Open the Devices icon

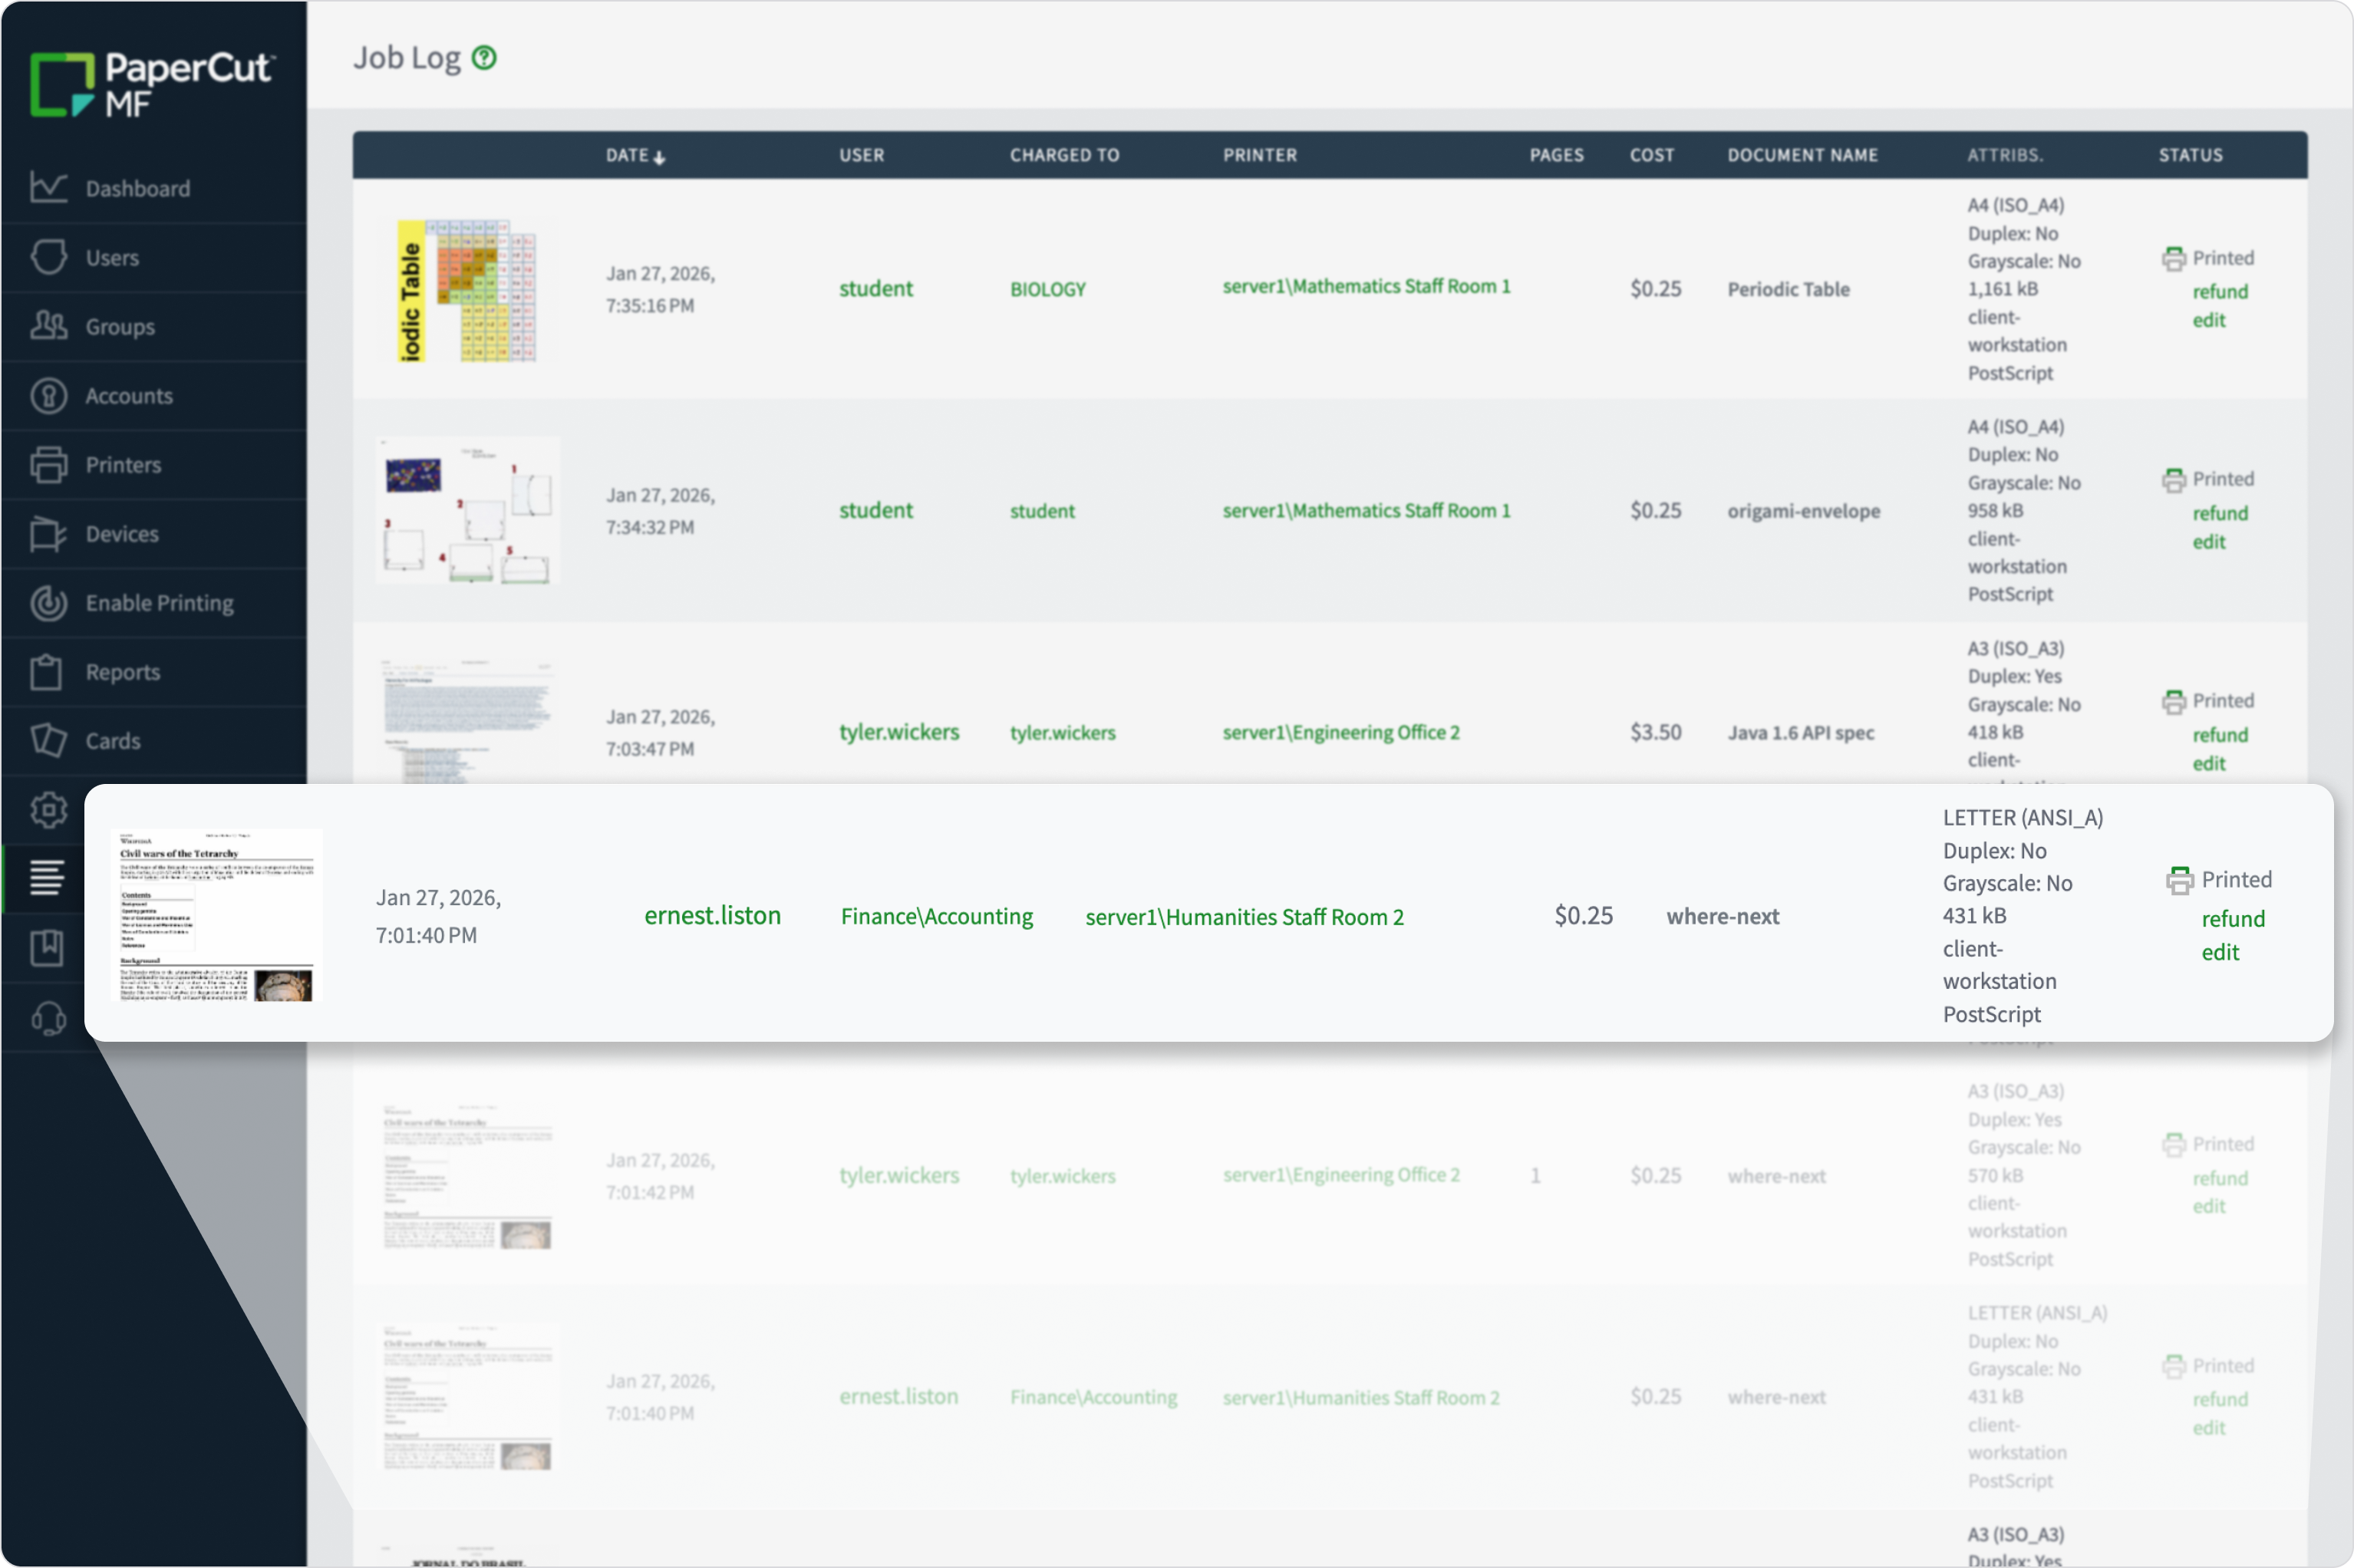coord(47,533)
